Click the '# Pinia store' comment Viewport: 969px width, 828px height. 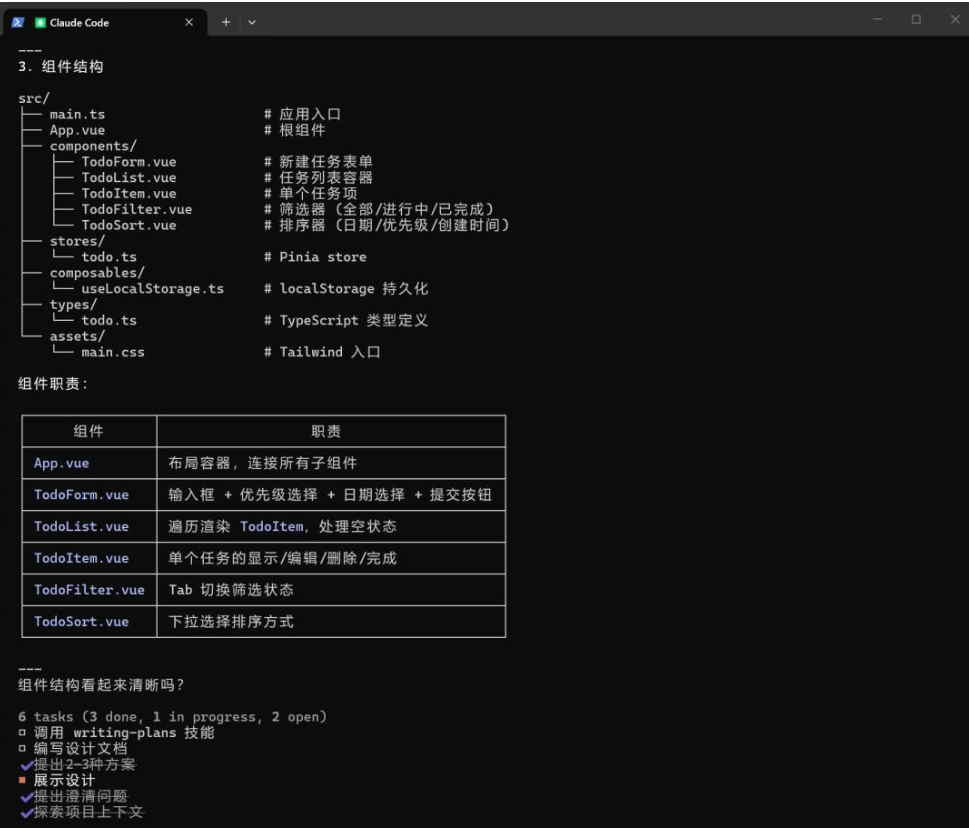315,257
